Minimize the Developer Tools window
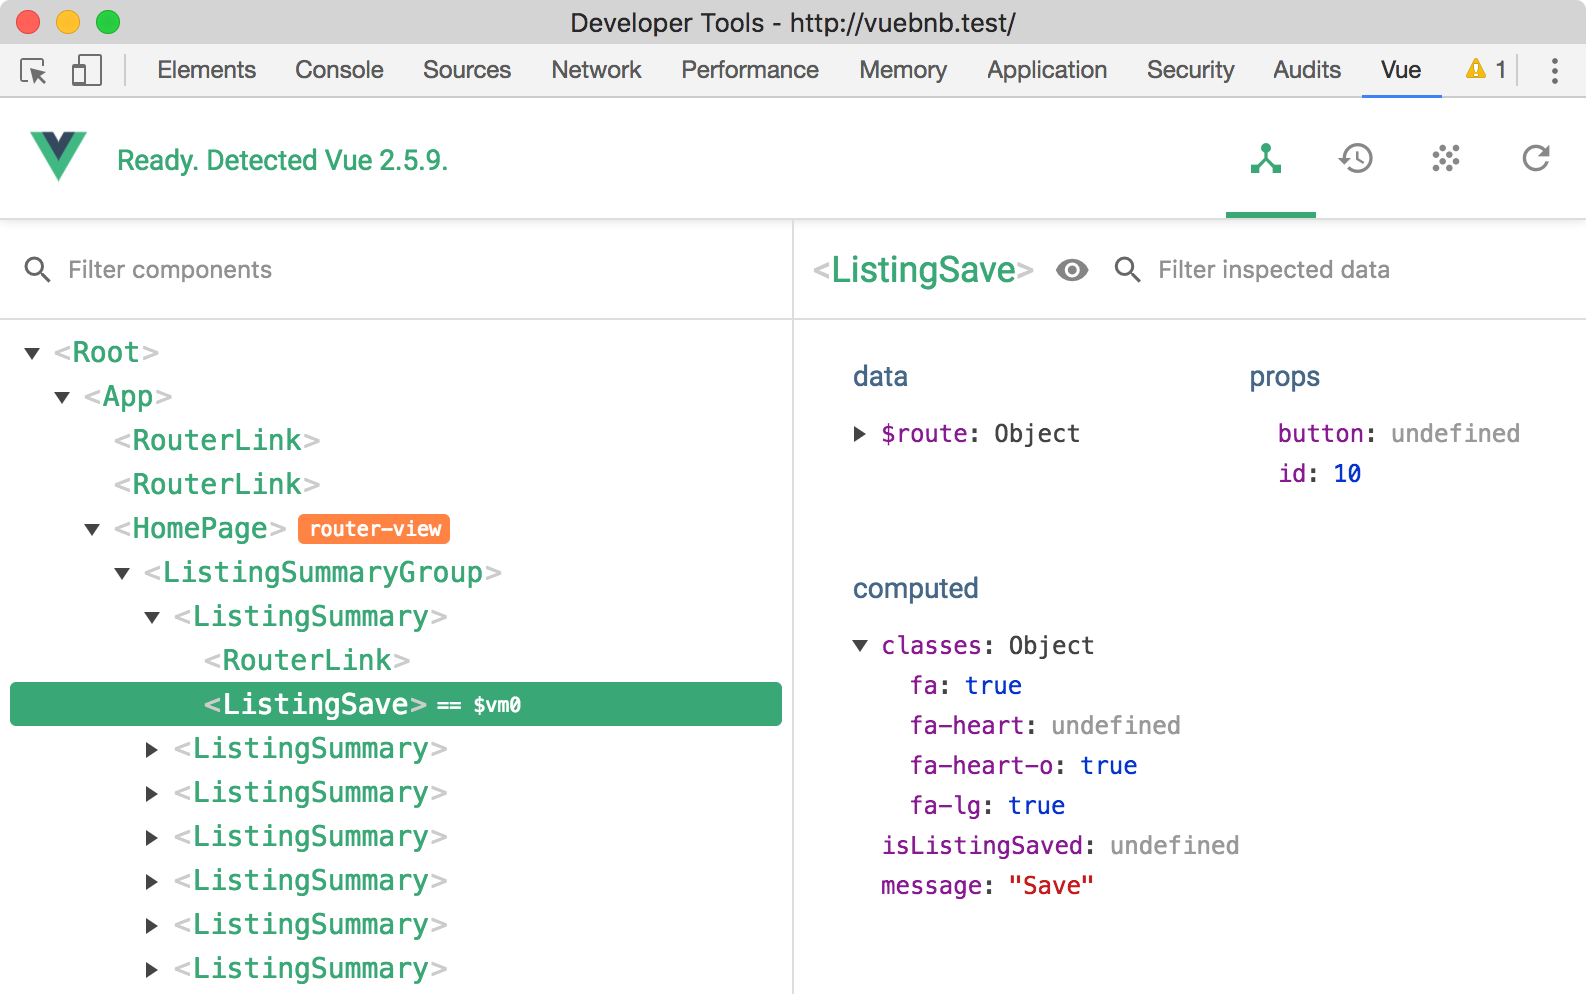The image size is (1586, 994). click(68, 22)
